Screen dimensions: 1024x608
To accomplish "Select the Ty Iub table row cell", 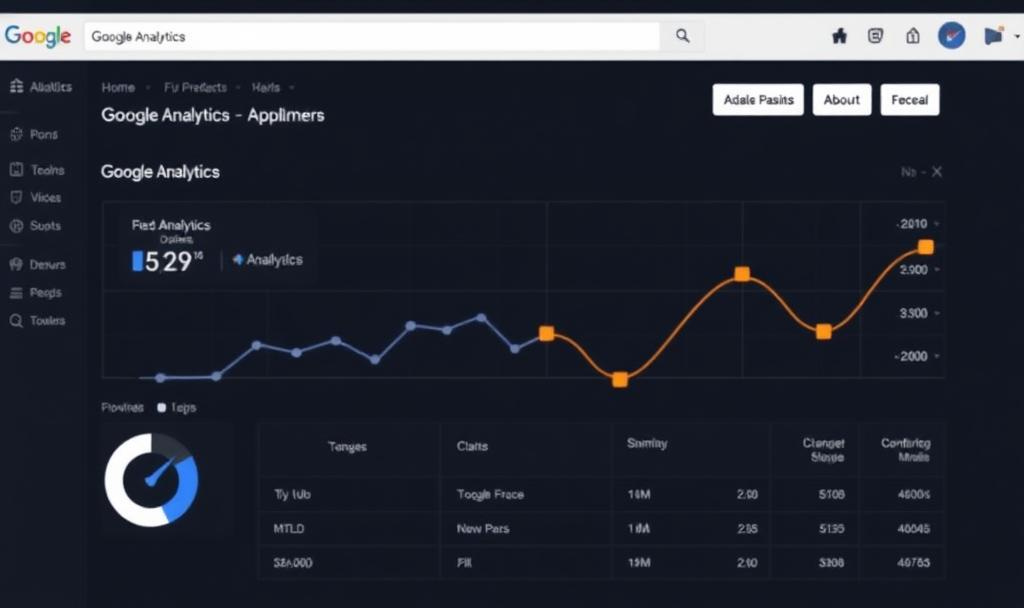I will (292, 494).
